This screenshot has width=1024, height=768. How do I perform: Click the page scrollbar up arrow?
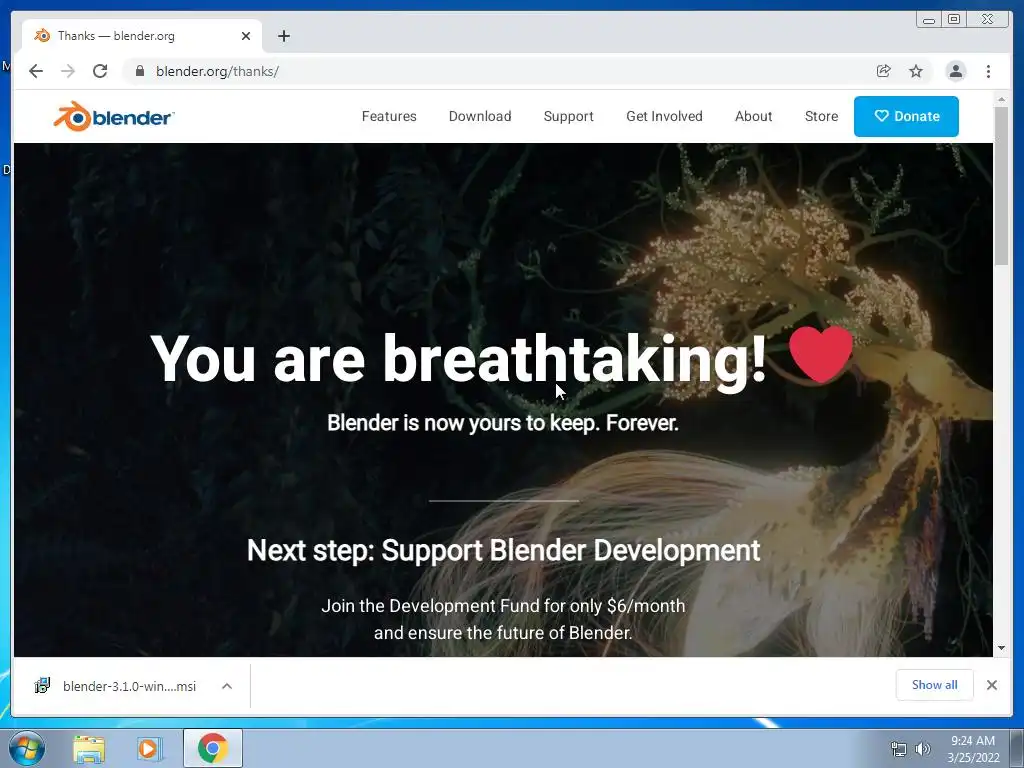click(1001, 99)
